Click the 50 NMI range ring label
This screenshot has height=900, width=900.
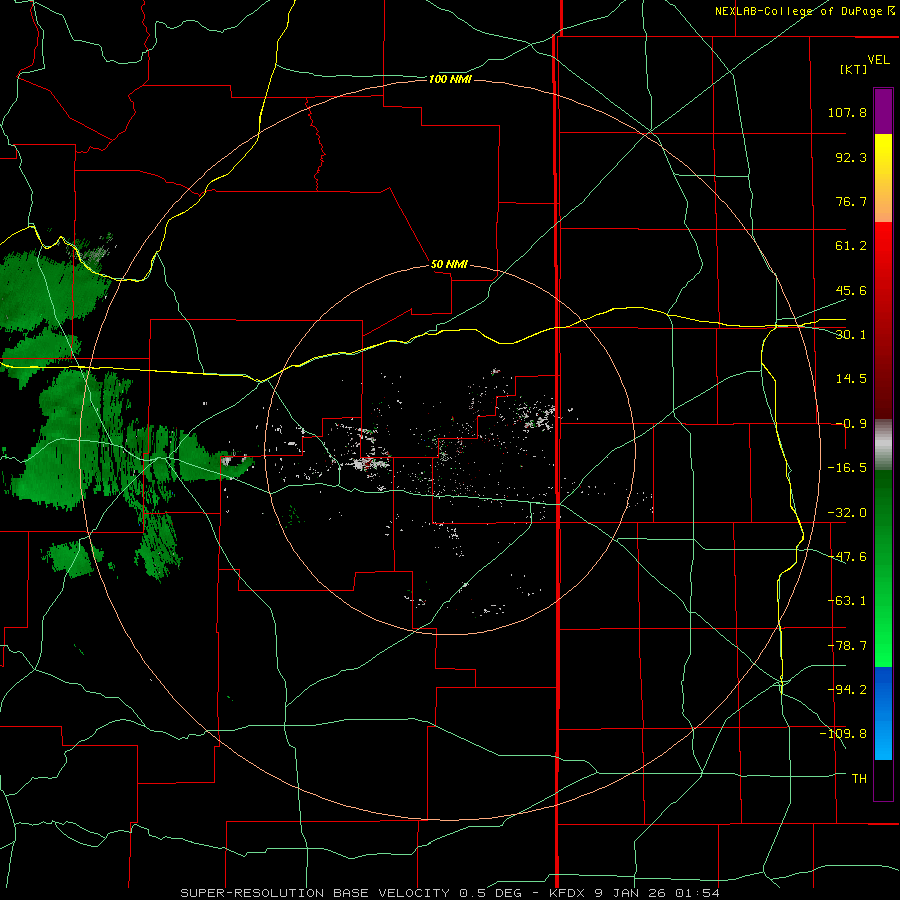click(449, 264)
